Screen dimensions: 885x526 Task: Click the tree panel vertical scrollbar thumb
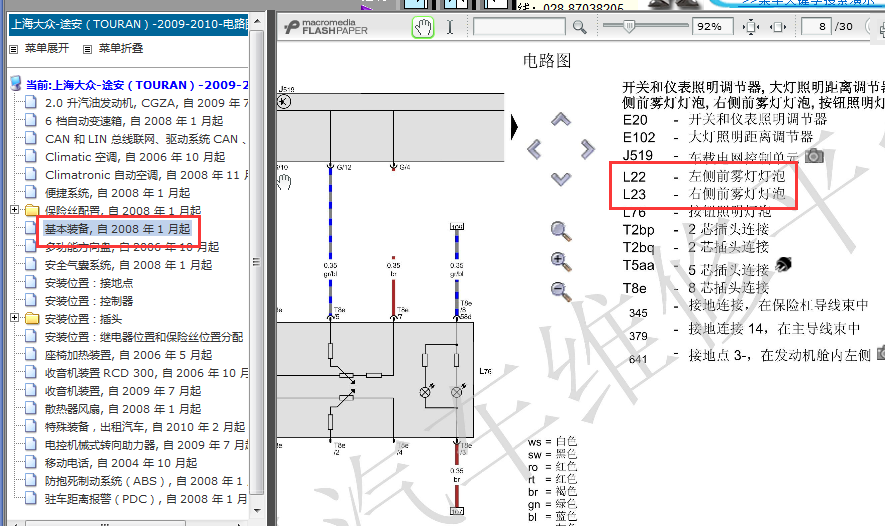point(257,262)
